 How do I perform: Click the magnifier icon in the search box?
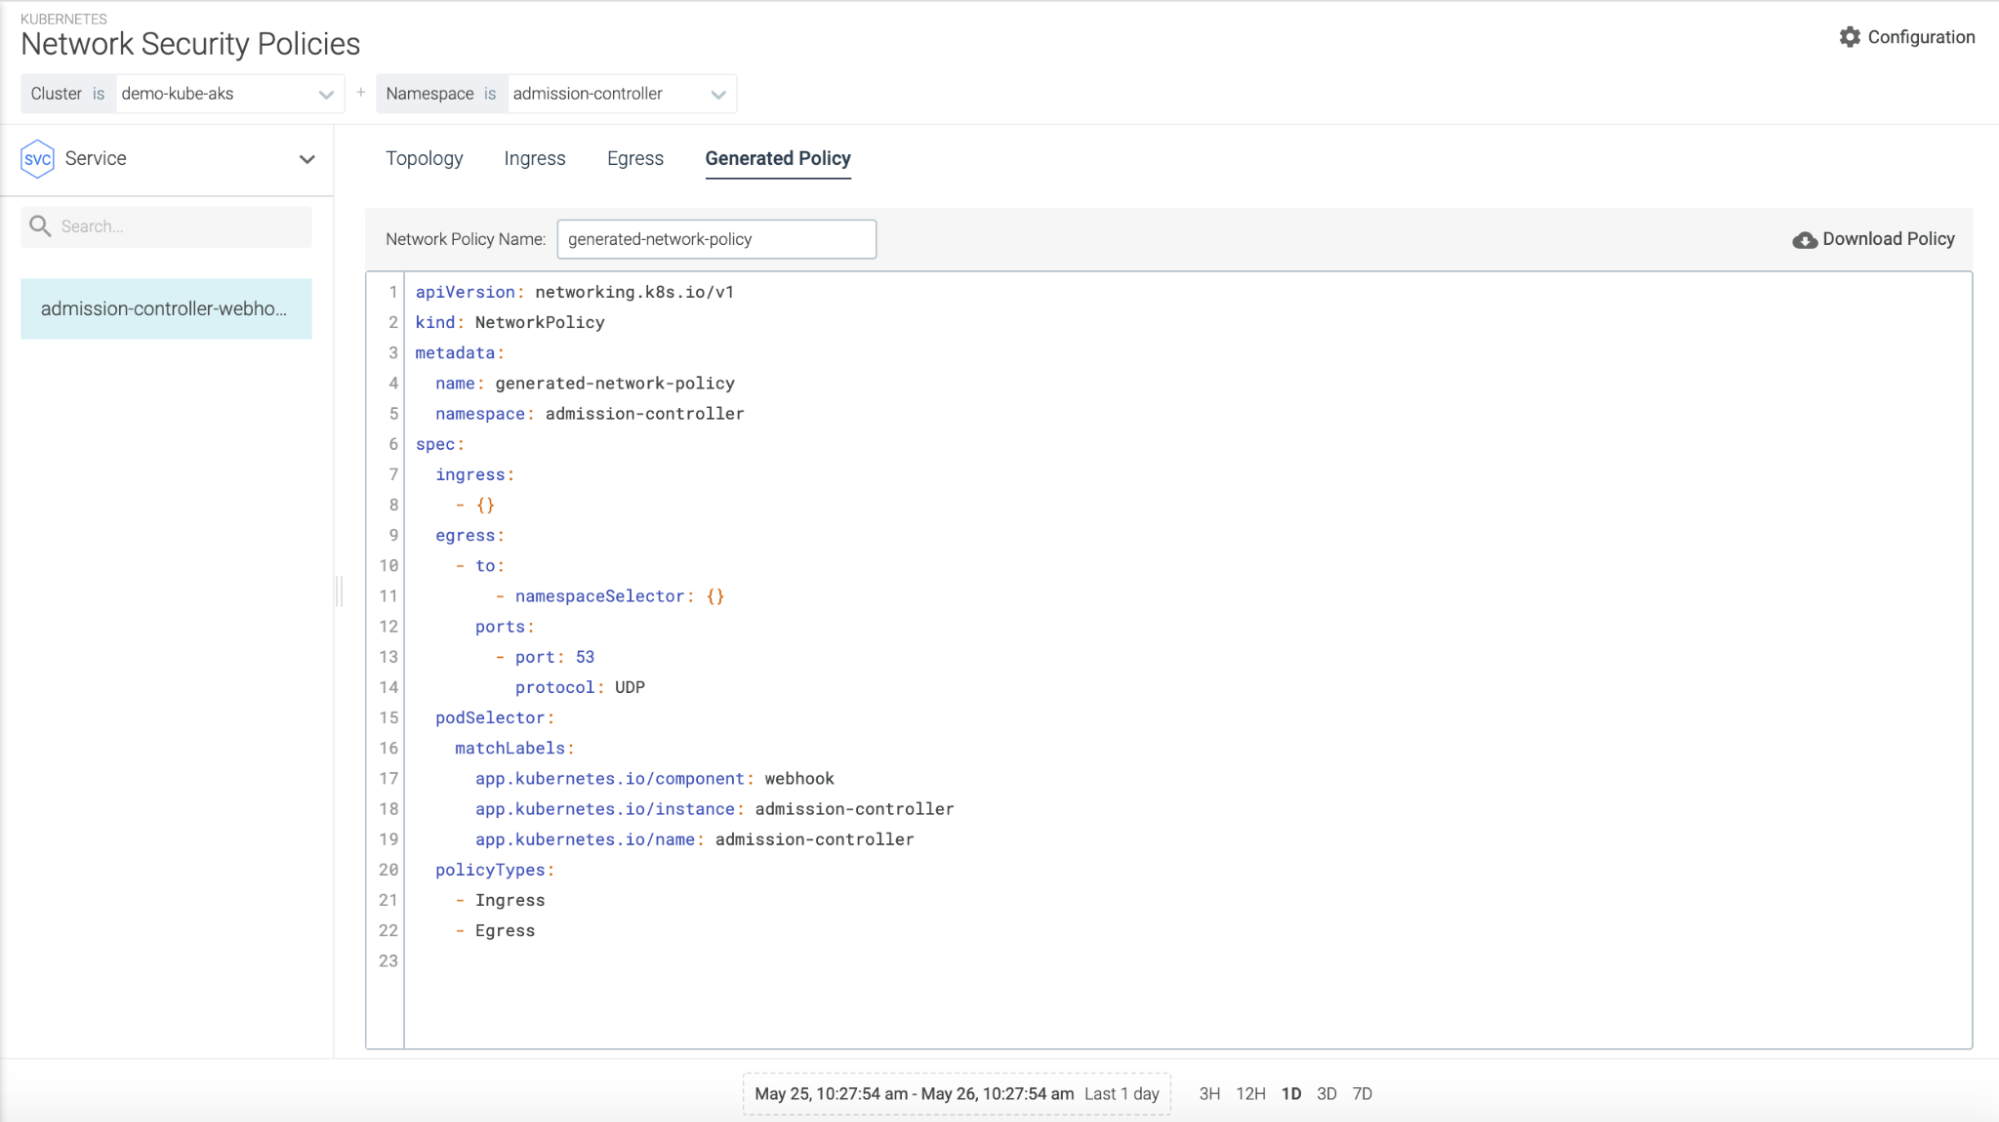click(x=40, y=226)
